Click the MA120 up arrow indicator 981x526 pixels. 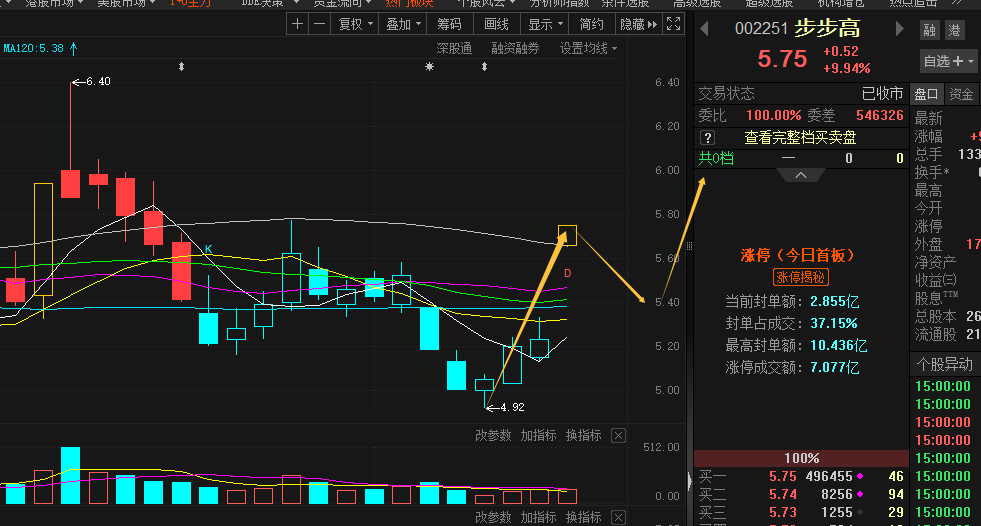74,48
